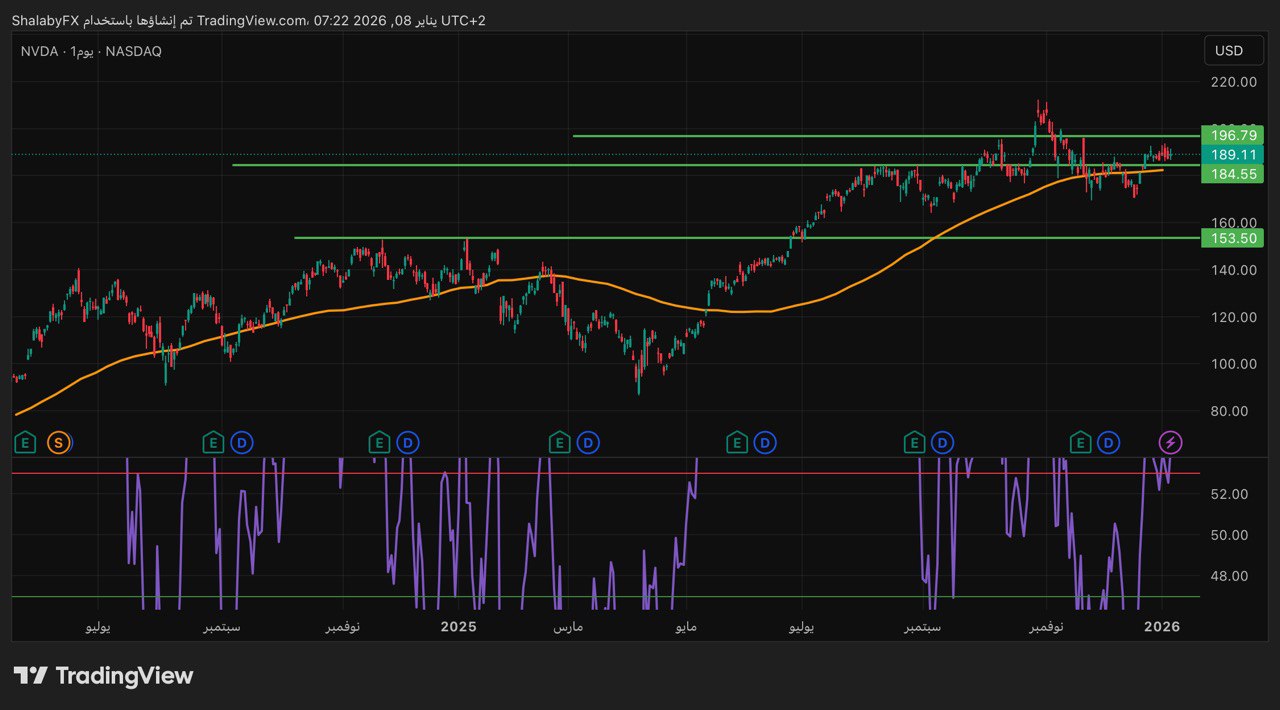
Task: Select the 153.50 support level label
Action: [x=1233, y=238]
